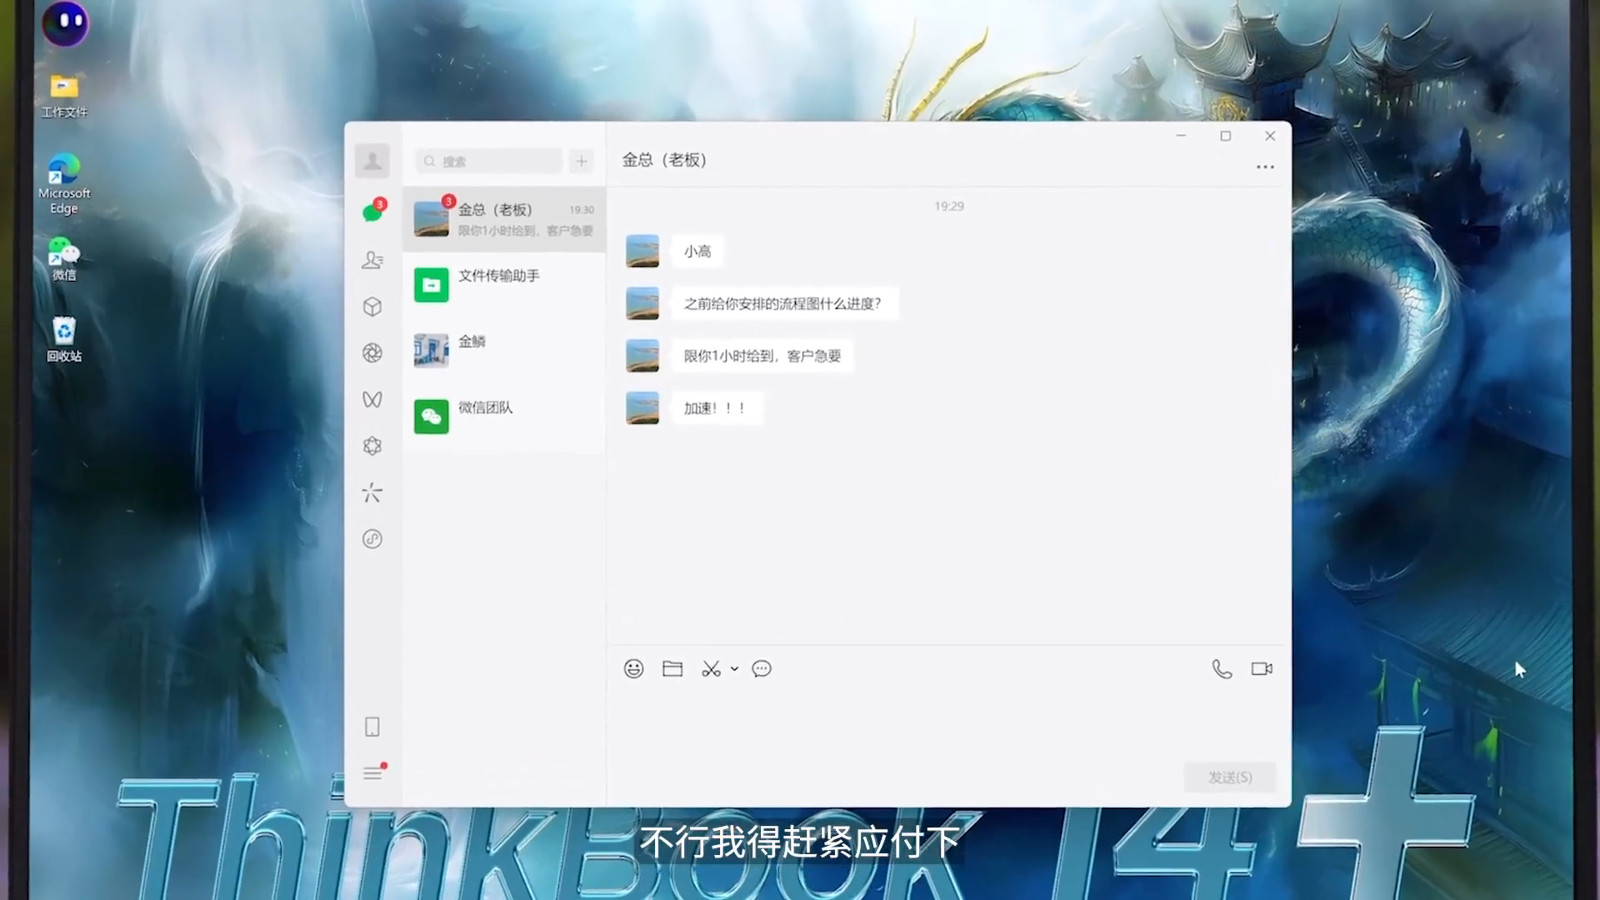This screenshot has width=1600, height=900.
Task: Open the 回收站 recycle bin
Action: tap(64, 340)
